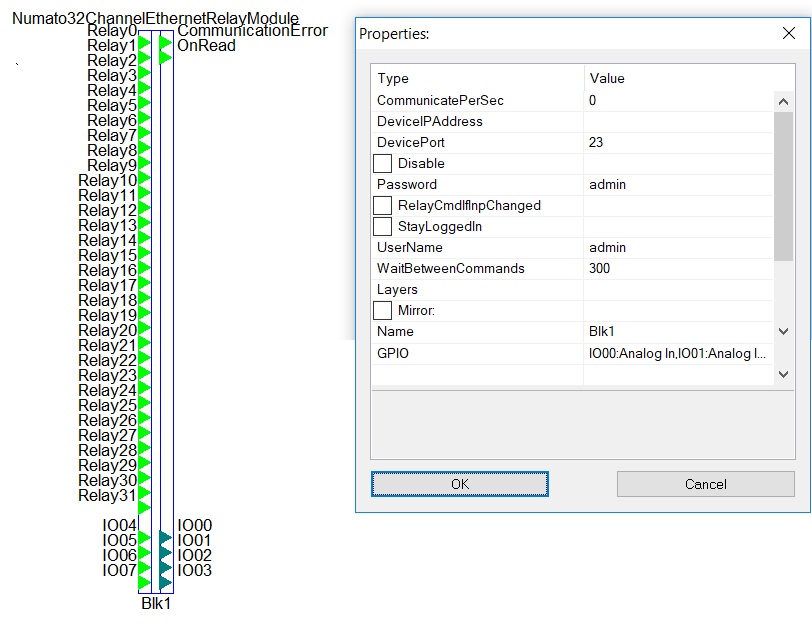Click the Relay9 input label
Screen dimensions: 812x626
112,166
